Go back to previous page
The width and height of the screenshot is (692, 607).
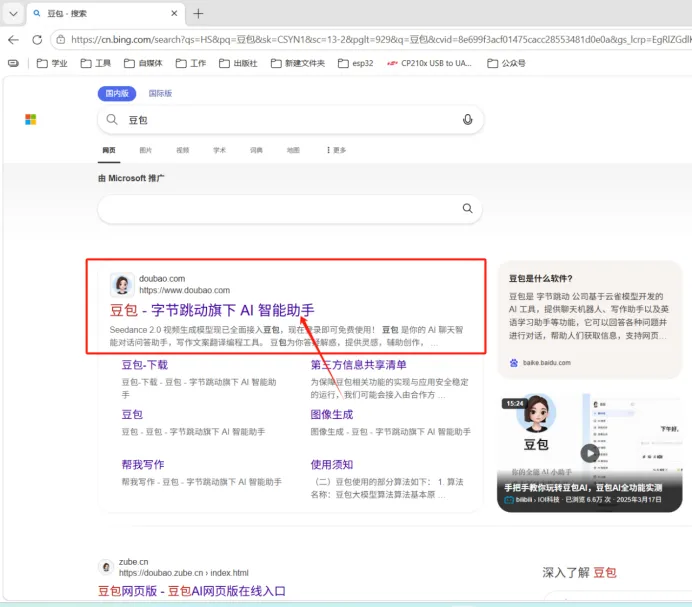click(x=14, y=40)
